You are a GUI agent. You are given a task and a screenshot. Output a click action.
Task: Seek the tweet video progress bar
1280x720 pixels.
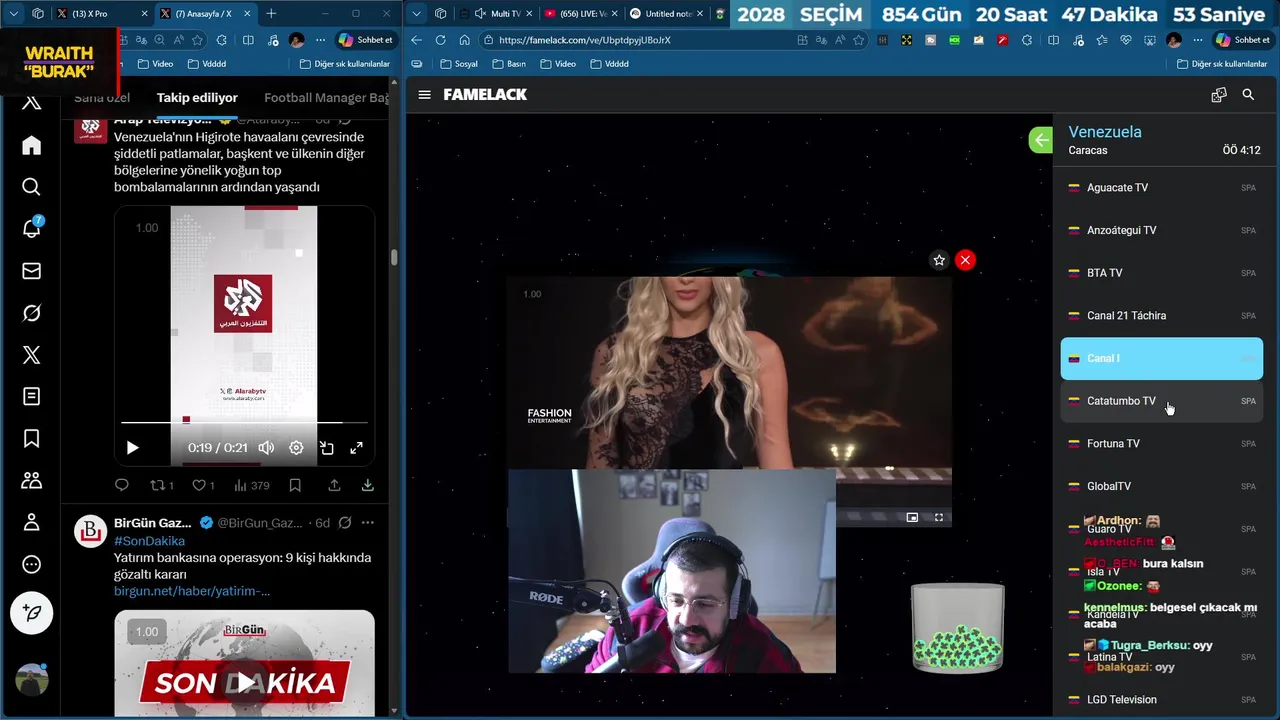coord(244,422)
